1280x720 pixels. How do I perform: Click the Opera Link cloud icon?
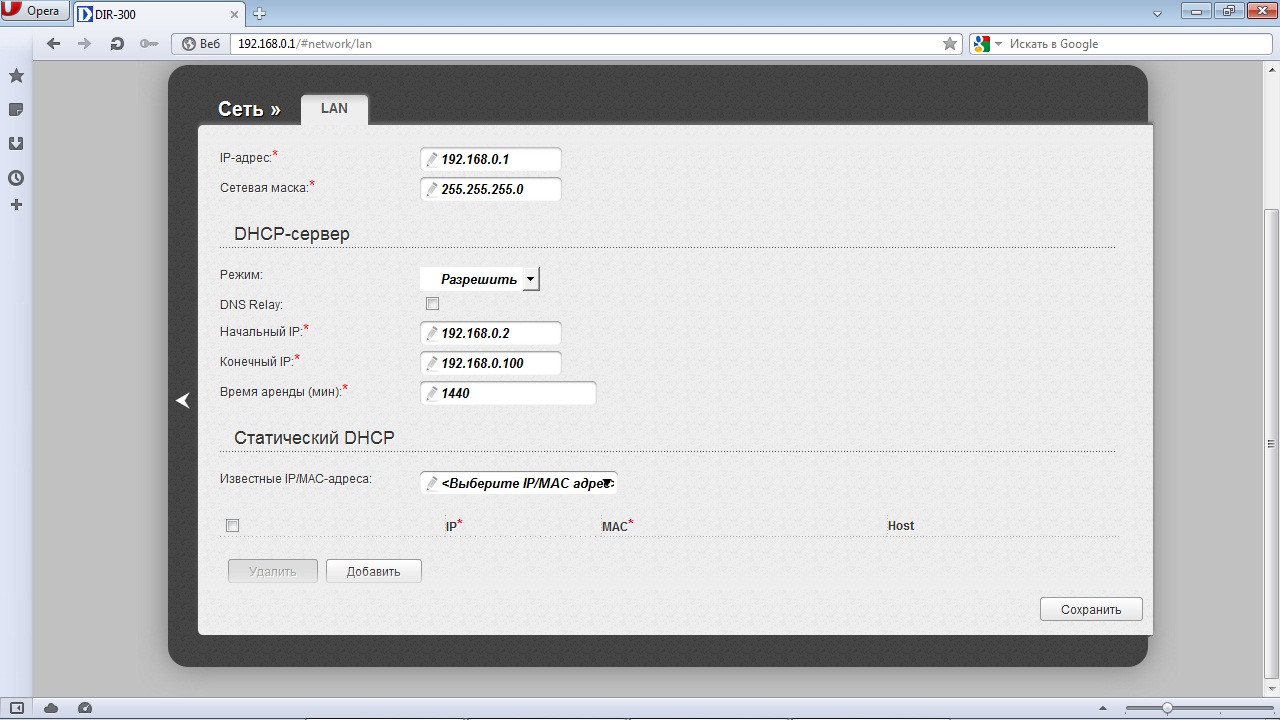[x=51, y=708]
